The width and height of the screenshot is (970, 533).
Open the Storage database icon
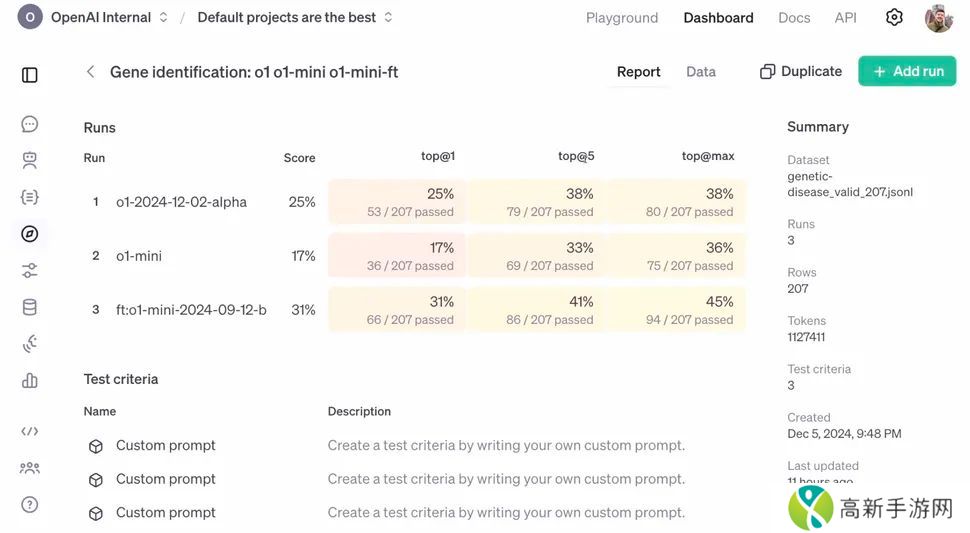(x=30, y=307)
